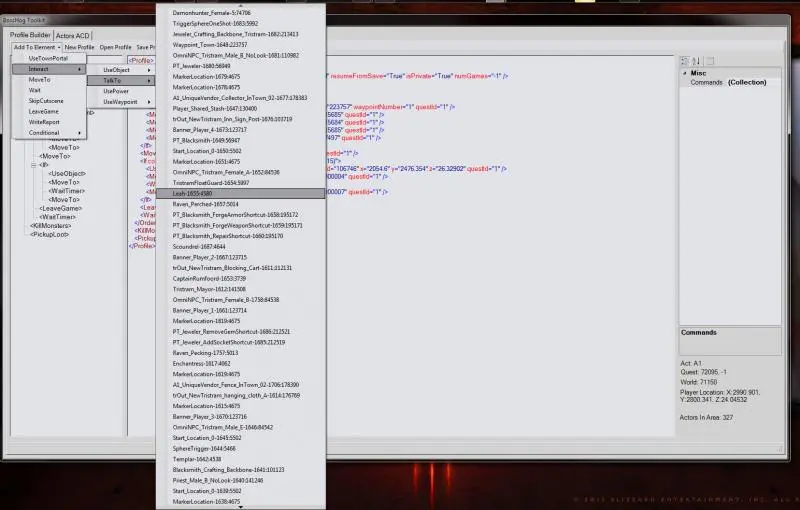Sort property grid by category

(685, 60)
